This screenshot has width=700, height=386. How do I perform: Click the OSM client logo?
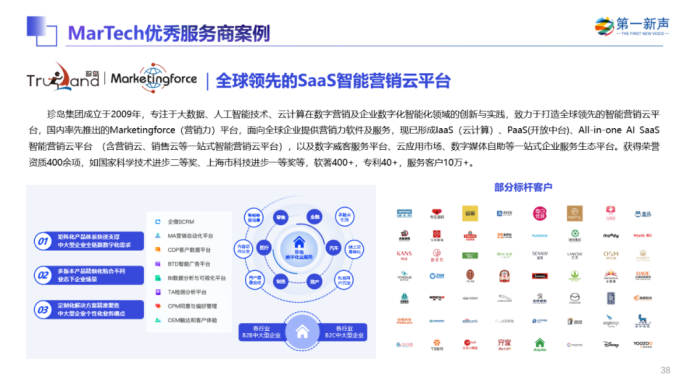(x=611, y=255)
